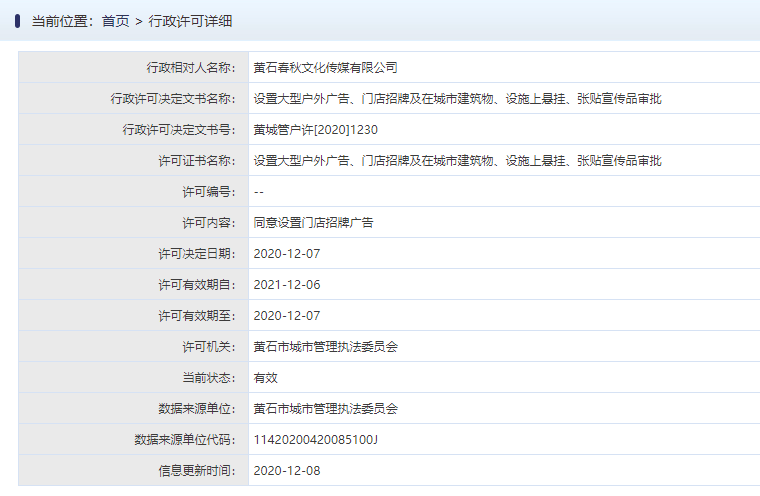Select document number 黄城管户许[2020]1230

click(x=316, y=130)
